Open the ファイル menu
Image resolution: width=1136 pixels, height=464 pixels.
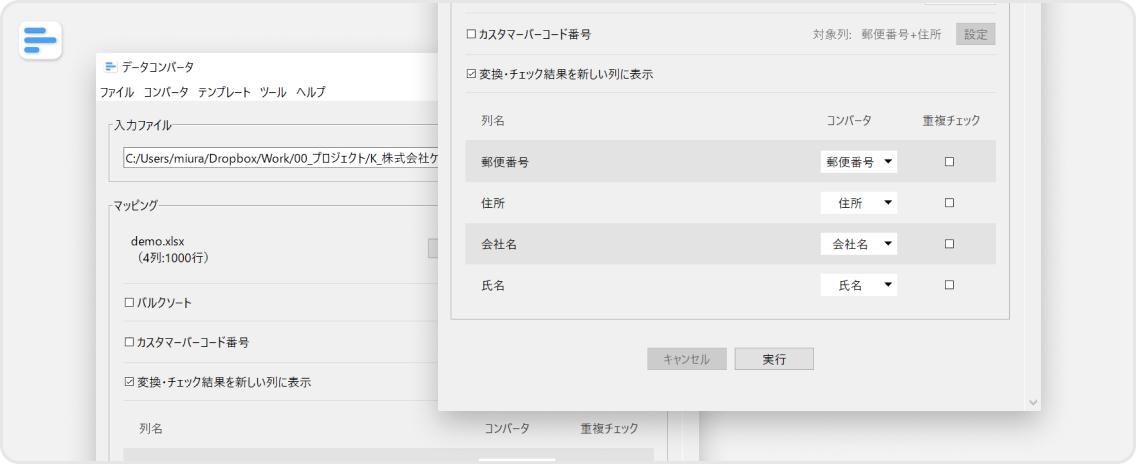click(x=117, y=92)
